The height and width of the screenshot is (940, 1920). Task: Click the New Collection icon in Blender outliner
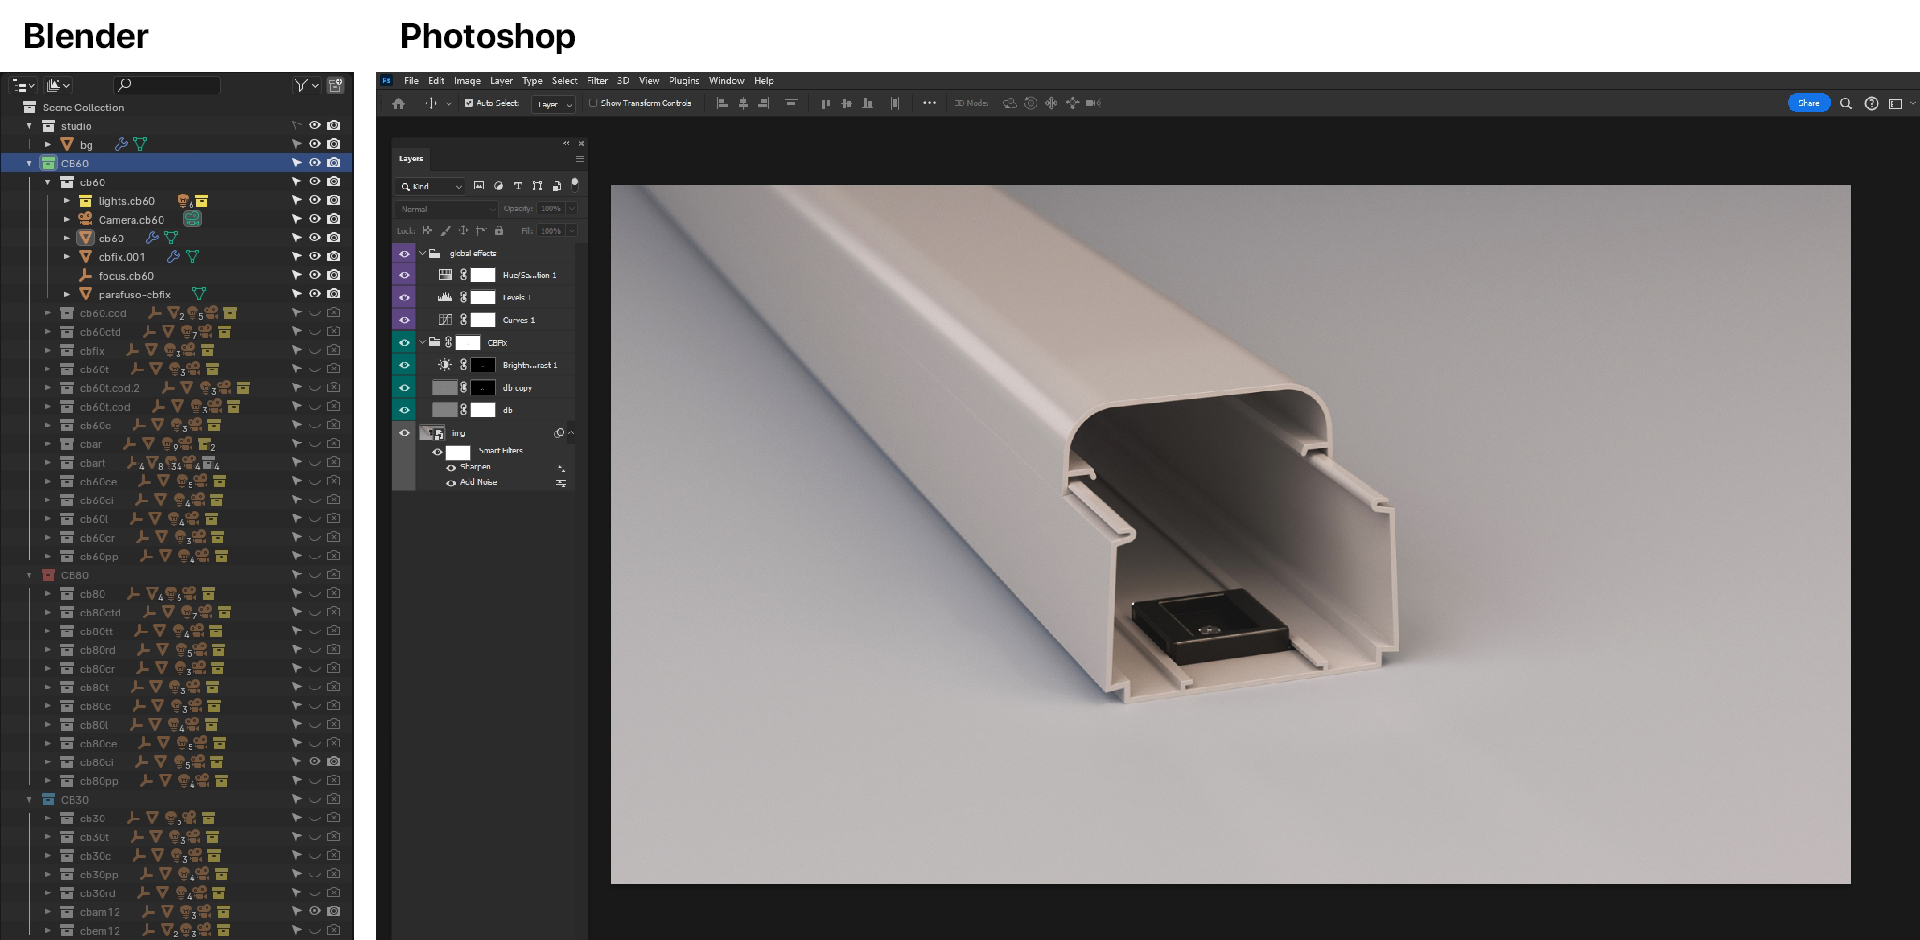pyautogui.click(x=336, y=86)
